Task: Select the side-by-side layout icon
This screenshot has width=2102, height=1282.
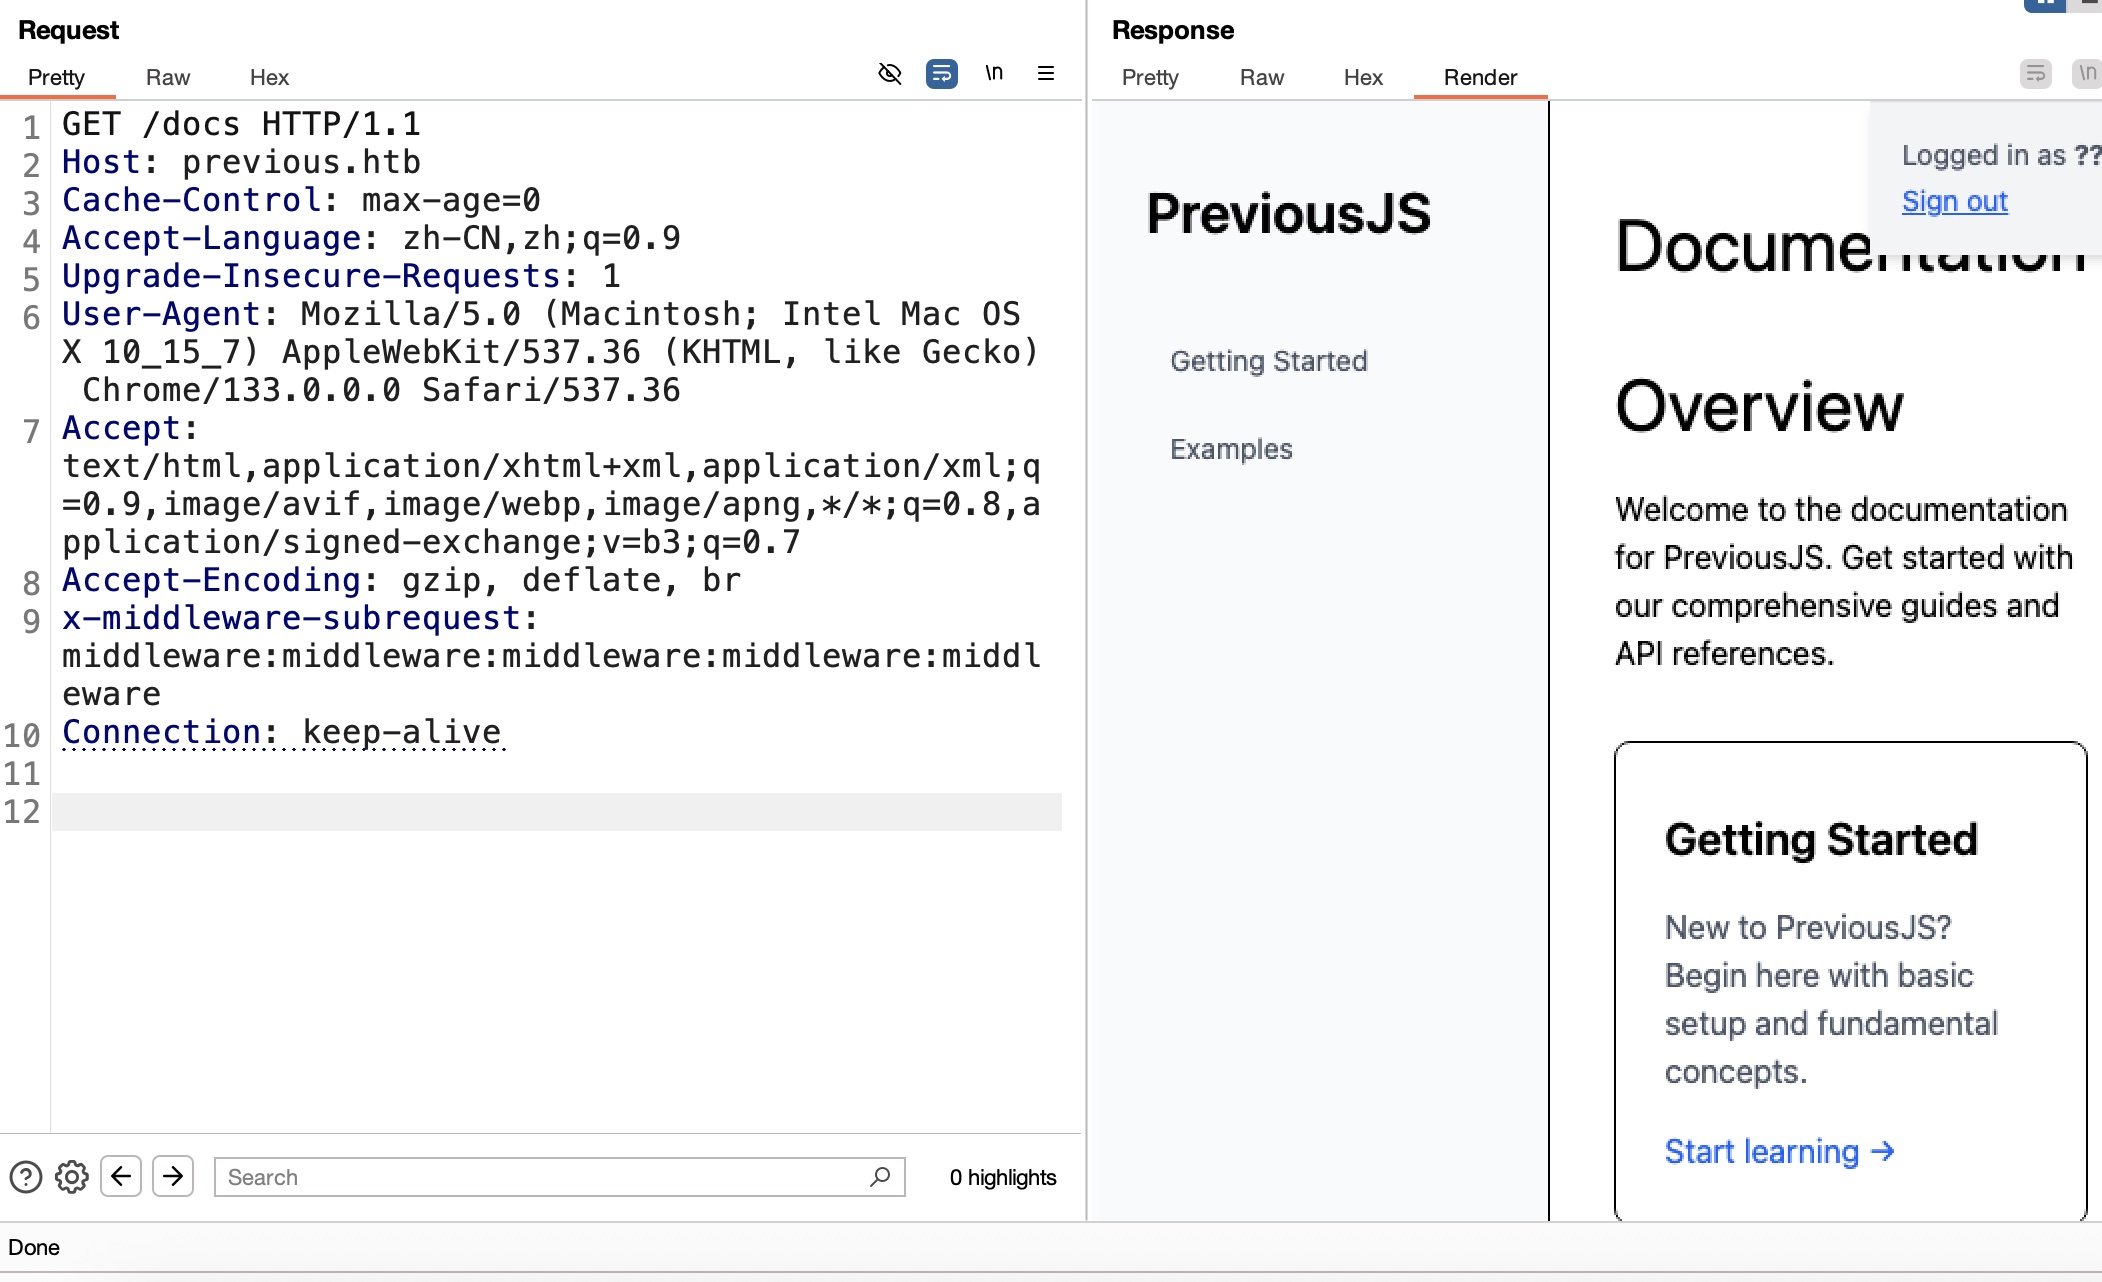Action: [2044, 5]
